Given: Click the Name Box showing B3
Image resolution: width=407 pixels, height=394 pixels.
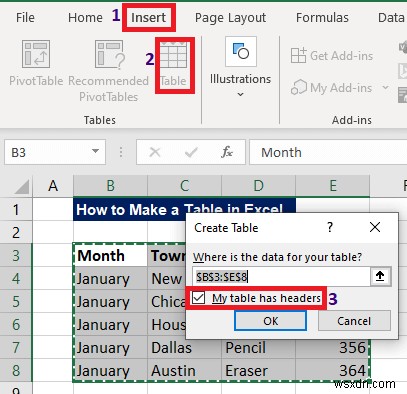Looking at the screenshot, I should (47, 152).
